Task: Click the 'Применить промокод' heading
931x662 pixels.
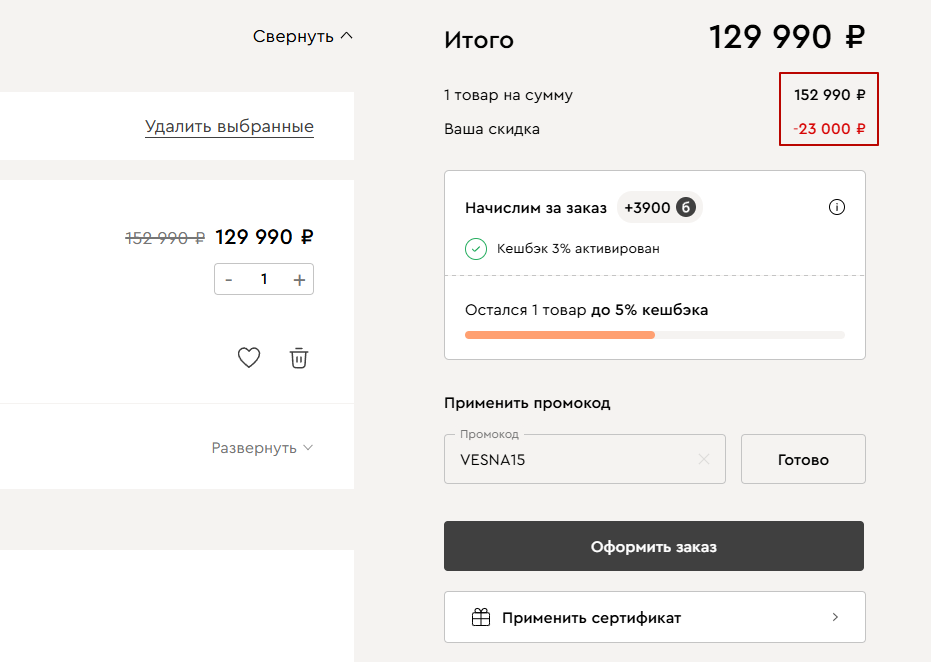Action: tap(527, 403)
